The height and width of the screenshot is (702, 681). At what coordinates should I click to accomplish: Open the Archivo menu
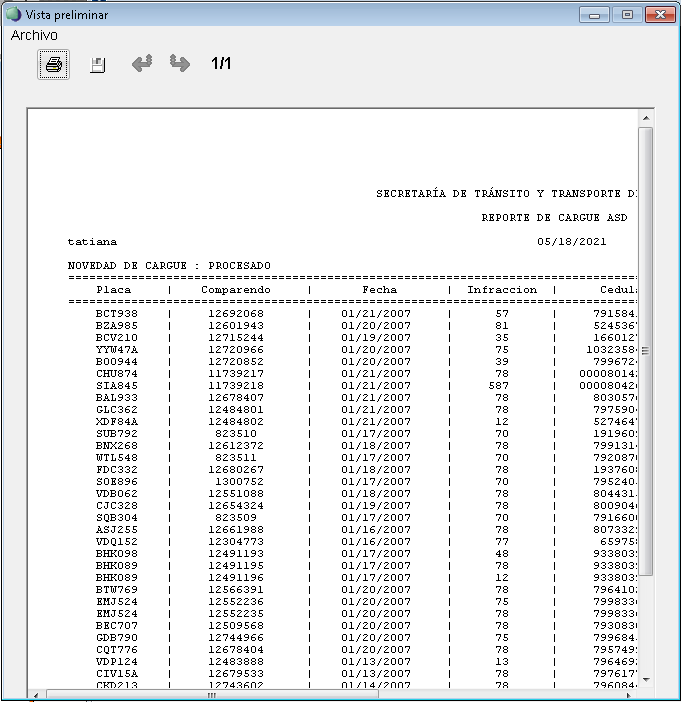34,35
